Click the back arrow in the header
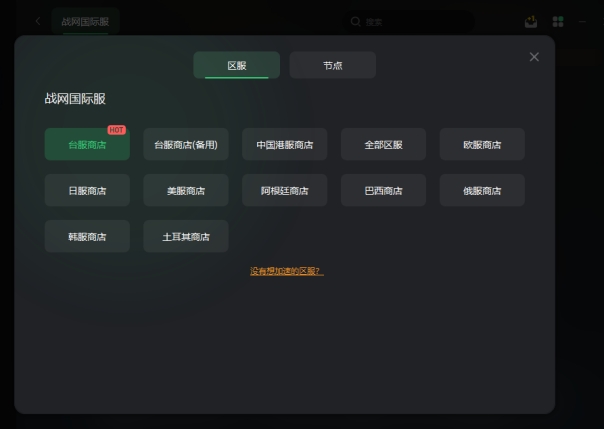 click(38, 21)
